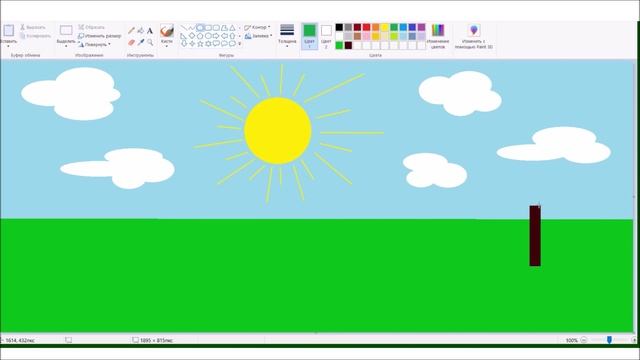Click Resize (Изменить размер) button
Image resolution: width=640 pixels, height=360 pixels.
100,36
